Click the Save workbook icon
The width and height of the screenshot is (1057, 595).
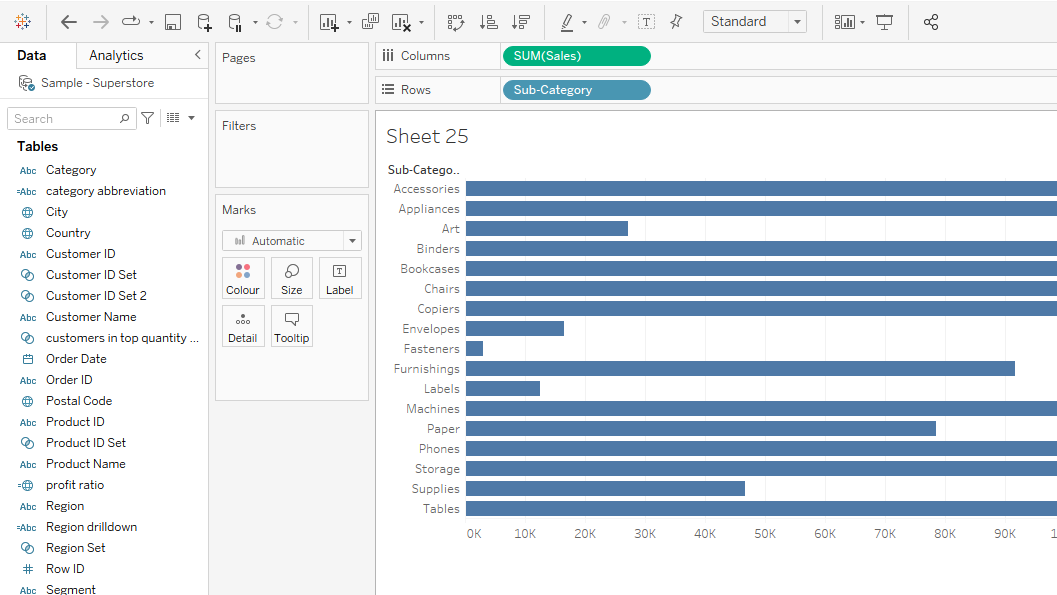(173, 22)
